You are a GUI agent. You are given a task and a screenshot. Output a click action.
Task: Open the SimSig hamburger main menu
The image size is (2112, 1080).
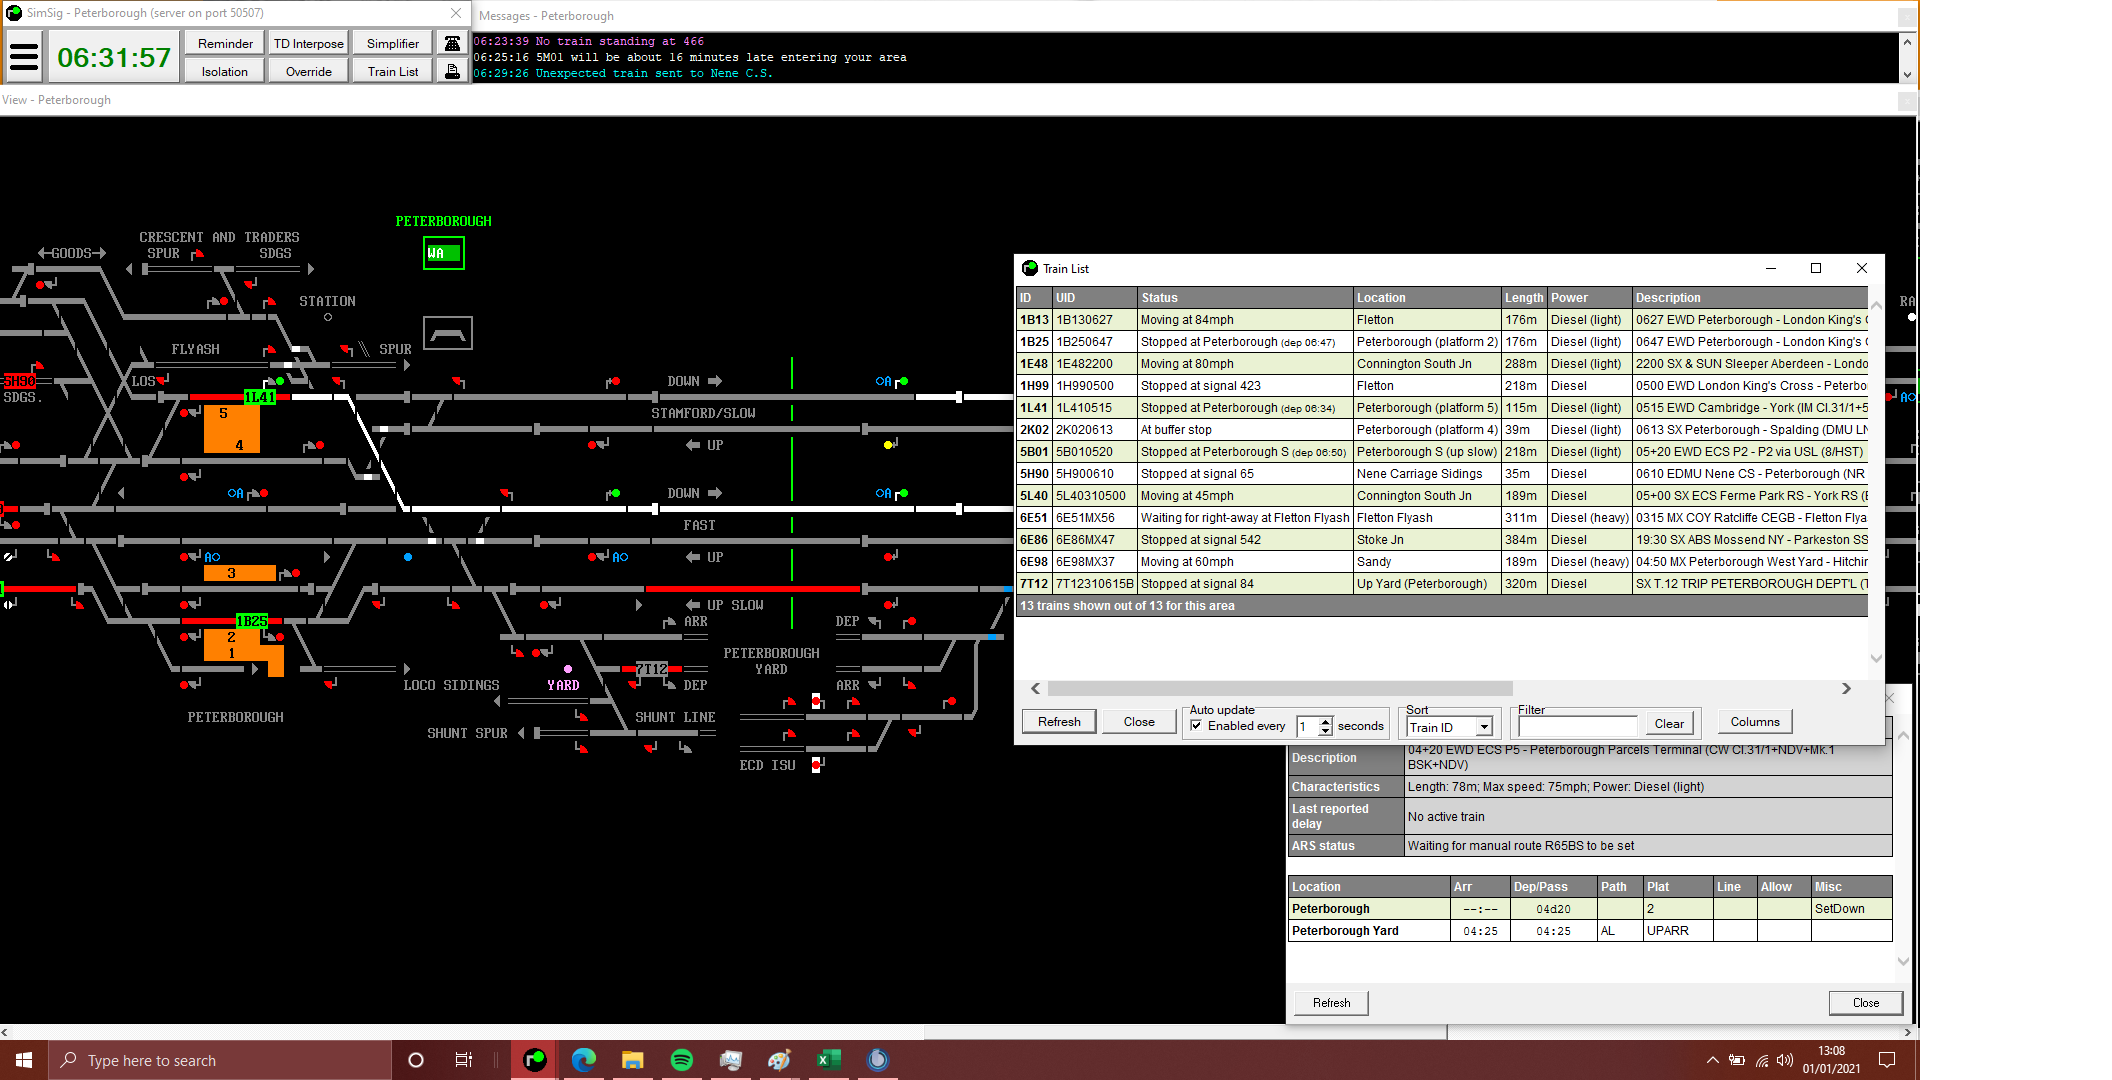tap(24, 57)
